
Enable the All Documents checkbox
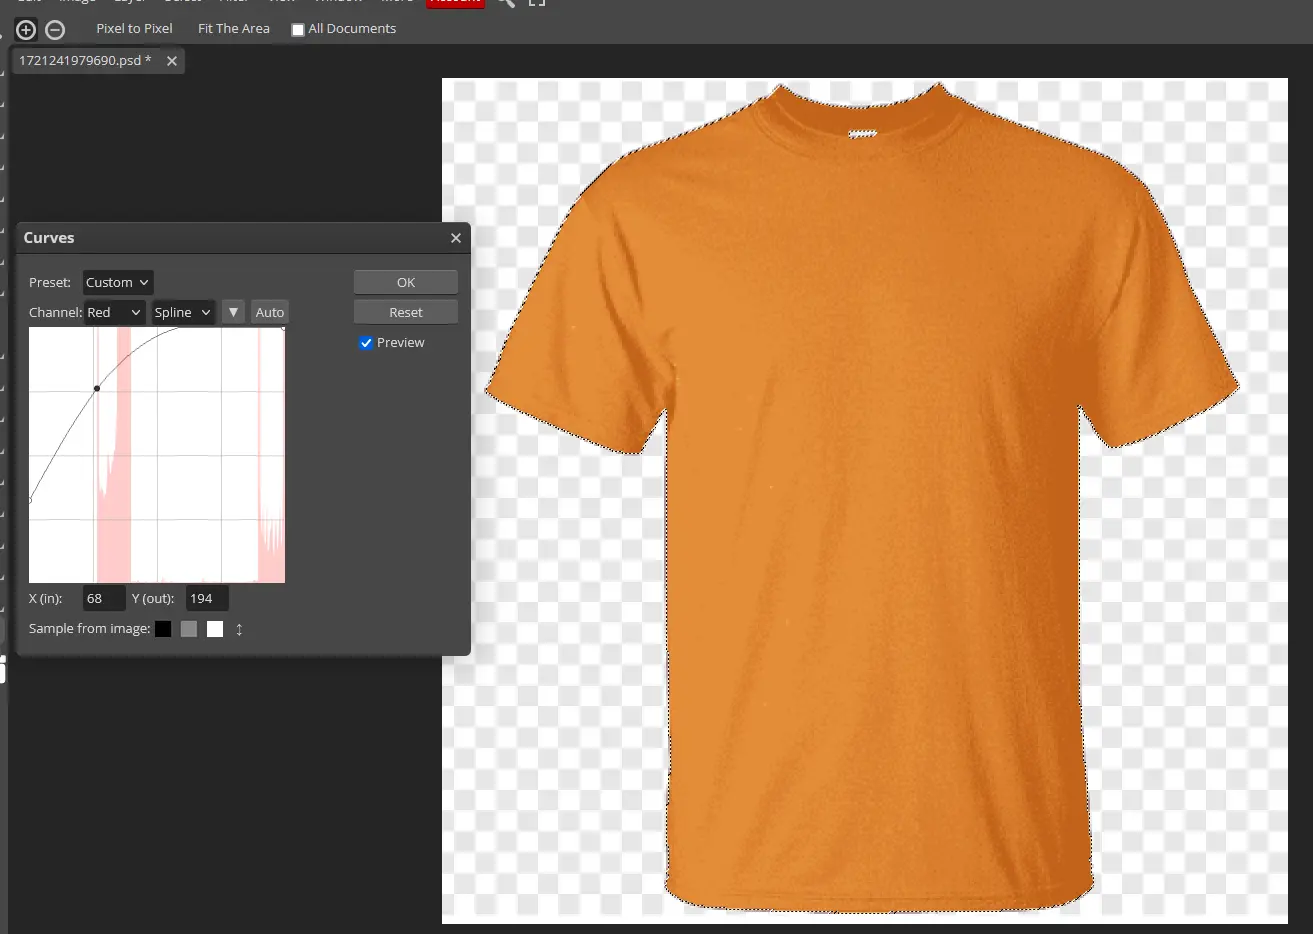(297, 30)
